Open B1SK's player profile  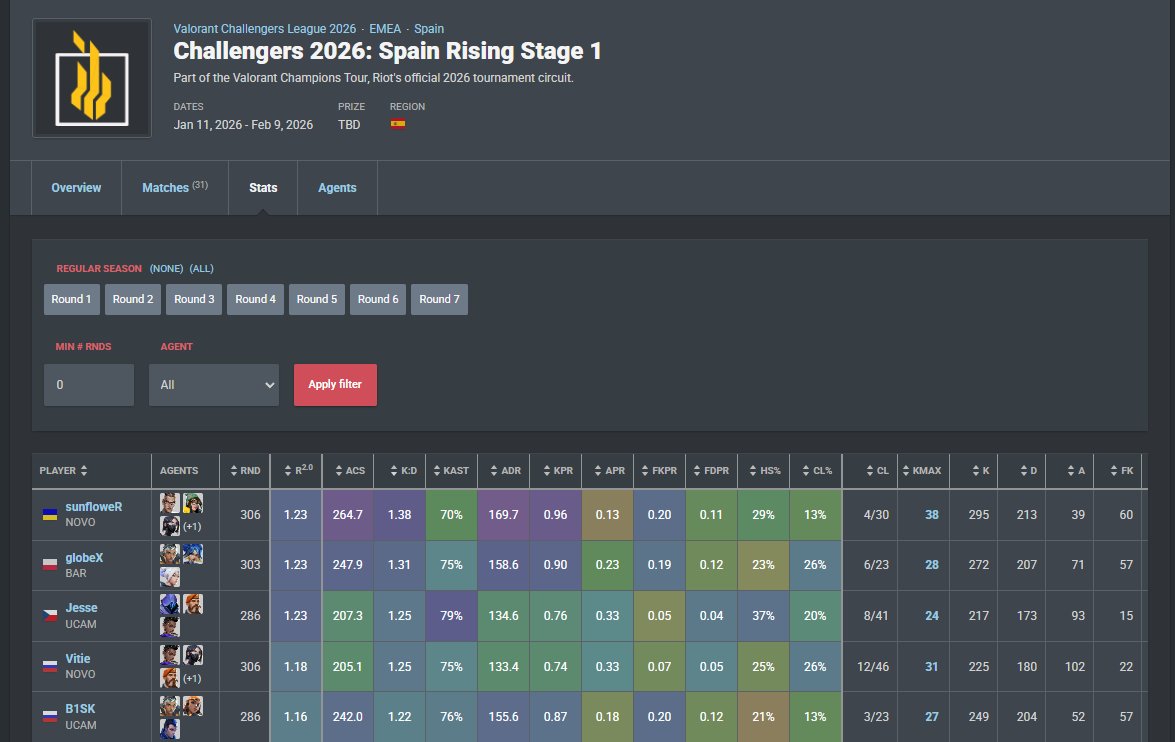tap(80, 709)
